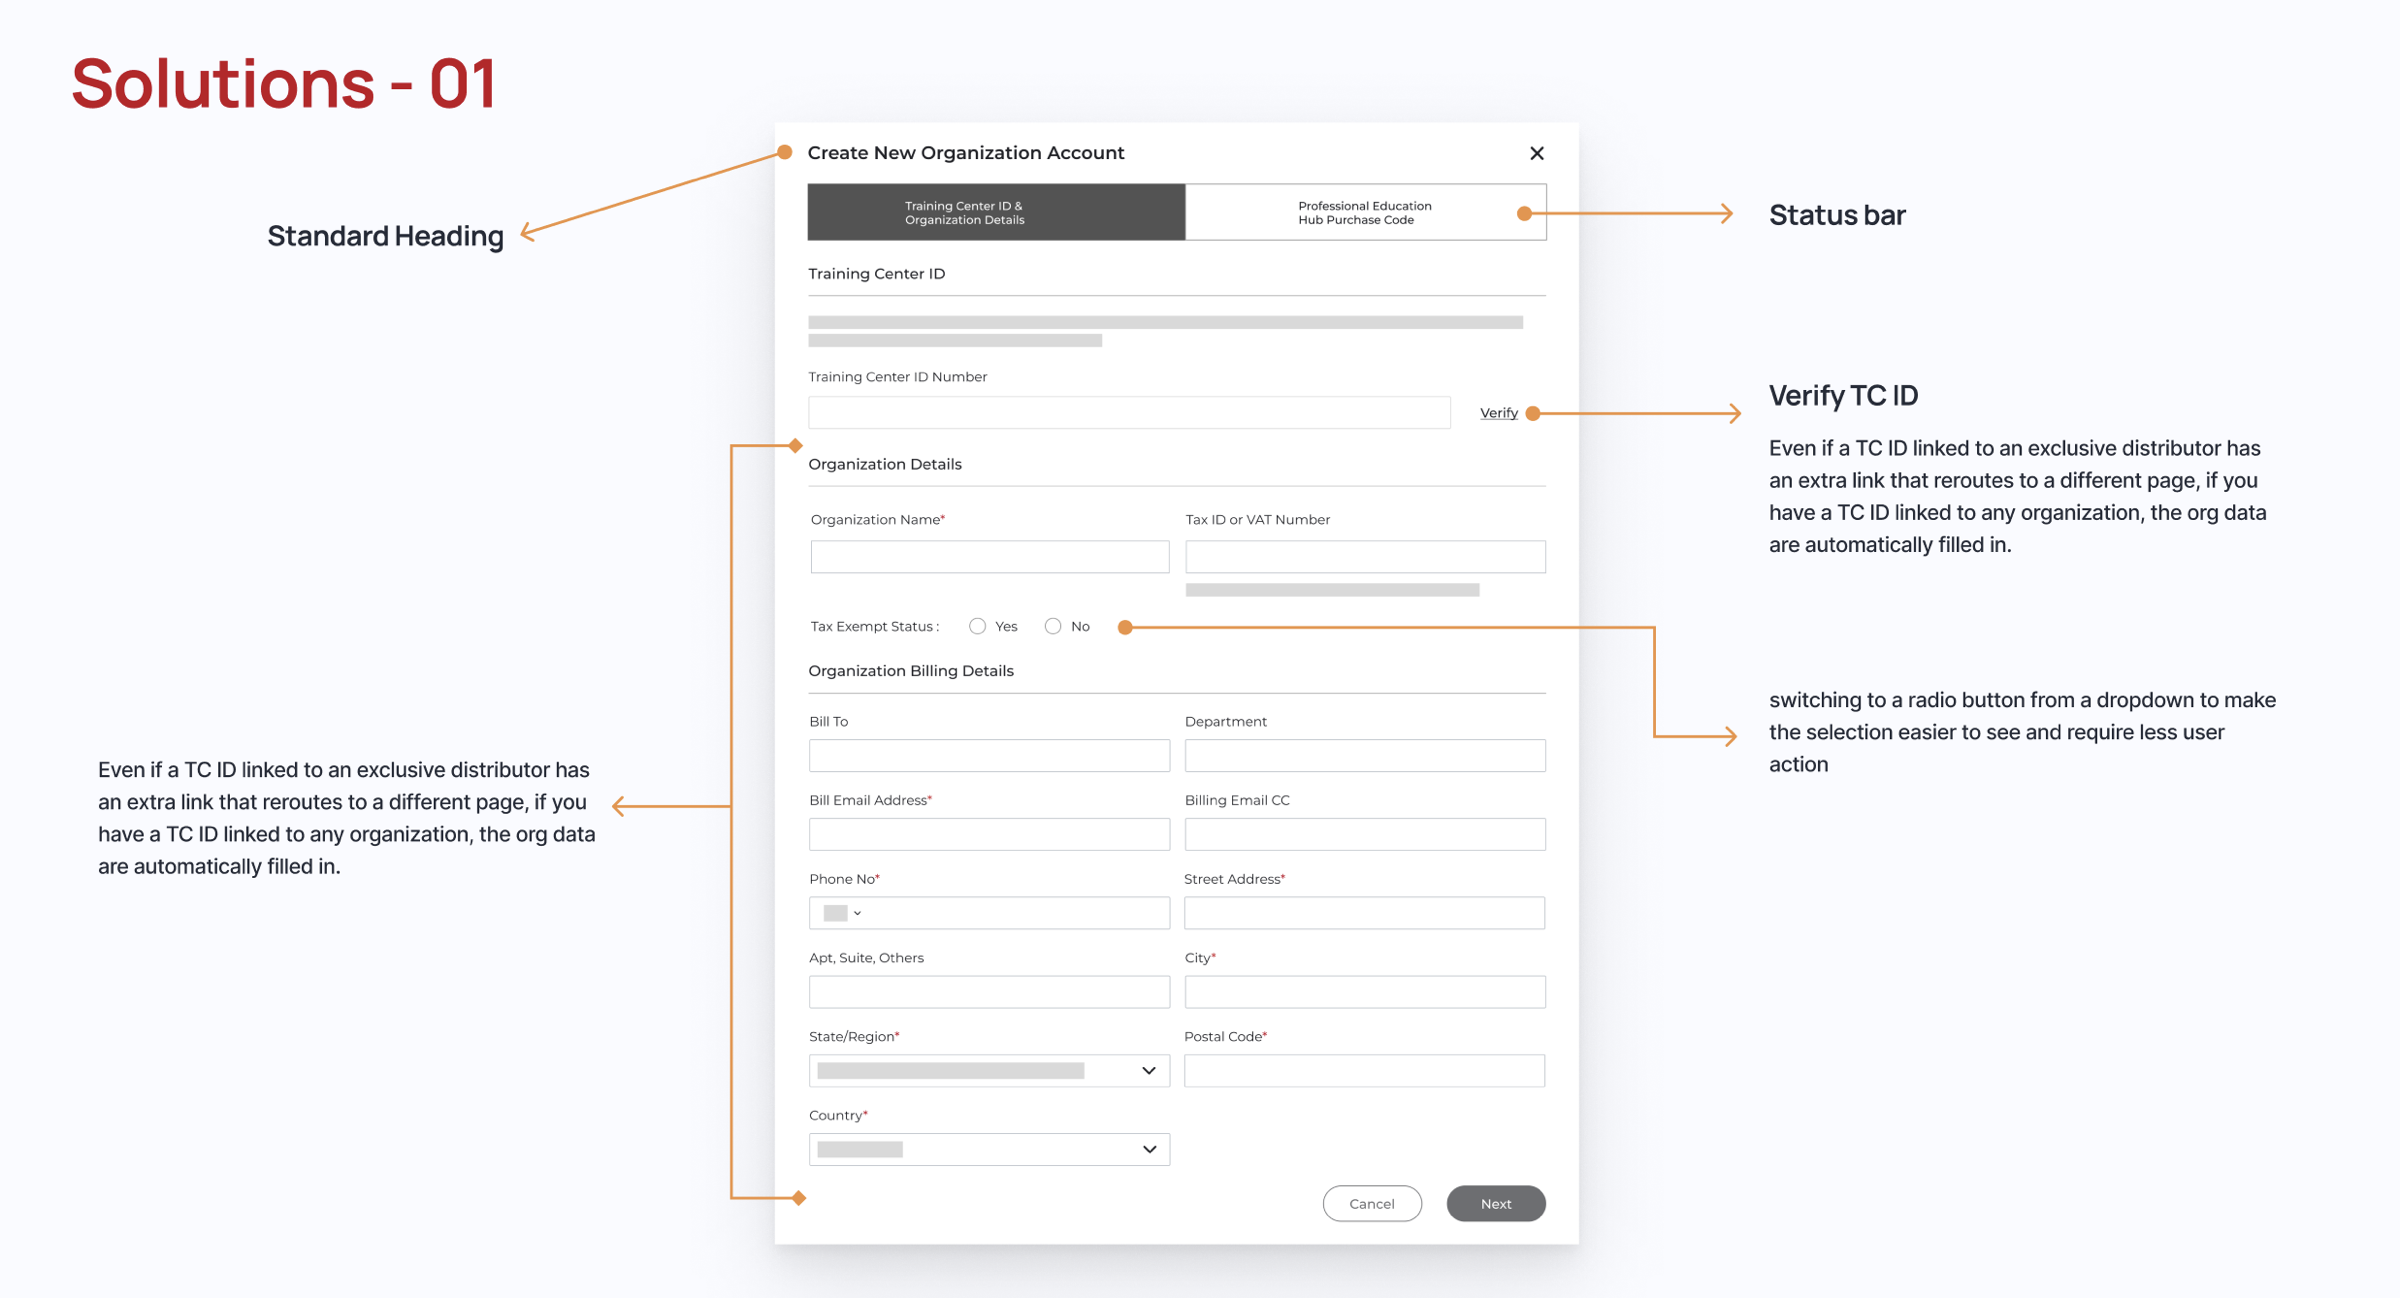Focus the Billing Email CC field
2400x1298 pixels.
pyautogui.click(x=1365, y=834)
